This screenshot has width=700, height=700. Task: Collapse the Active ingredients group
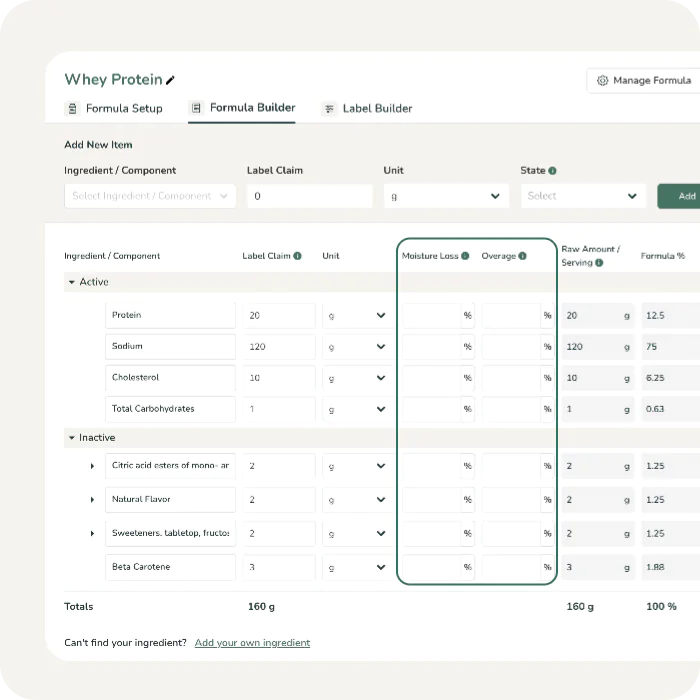(x=72, y=282)
